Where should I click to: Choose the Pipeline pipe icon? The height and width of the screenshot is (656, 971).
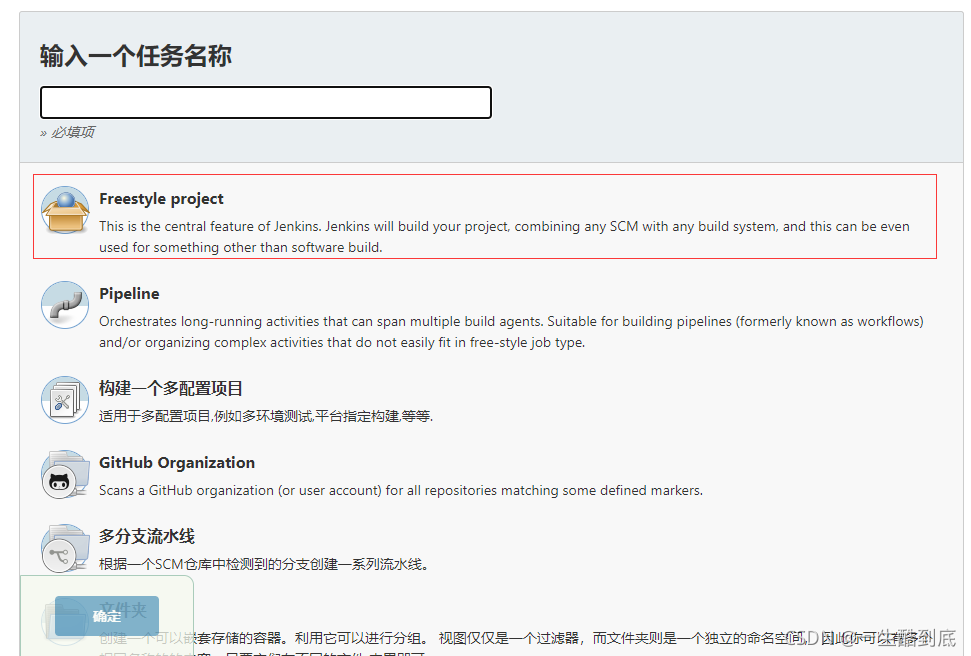pos(65,305)
